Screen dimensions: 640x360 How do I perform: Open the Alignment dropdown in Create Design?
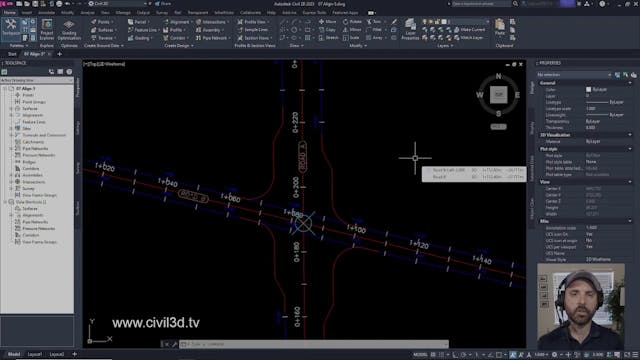point(178,22)
